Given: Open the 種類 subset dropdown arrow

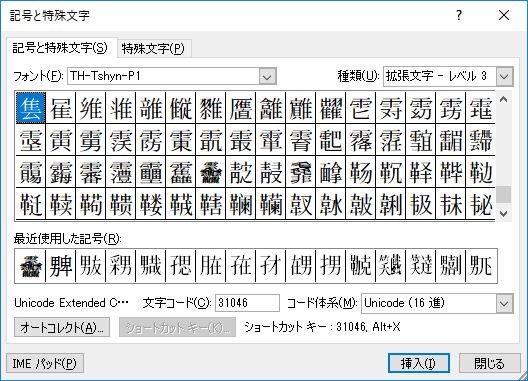Looking at the screenshot, I should pos(505,76).
